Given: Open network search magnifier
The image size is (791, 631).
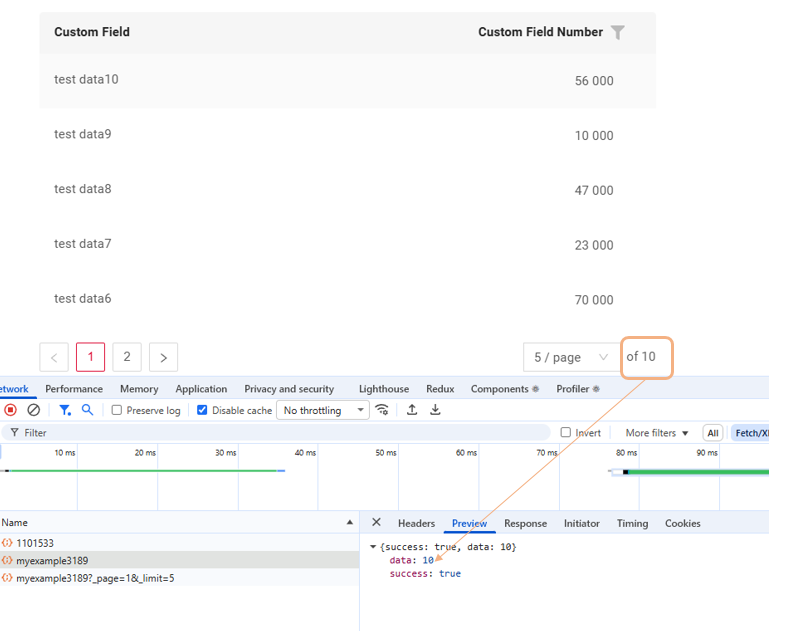Looking at the screenshot, I should point(88,410).
